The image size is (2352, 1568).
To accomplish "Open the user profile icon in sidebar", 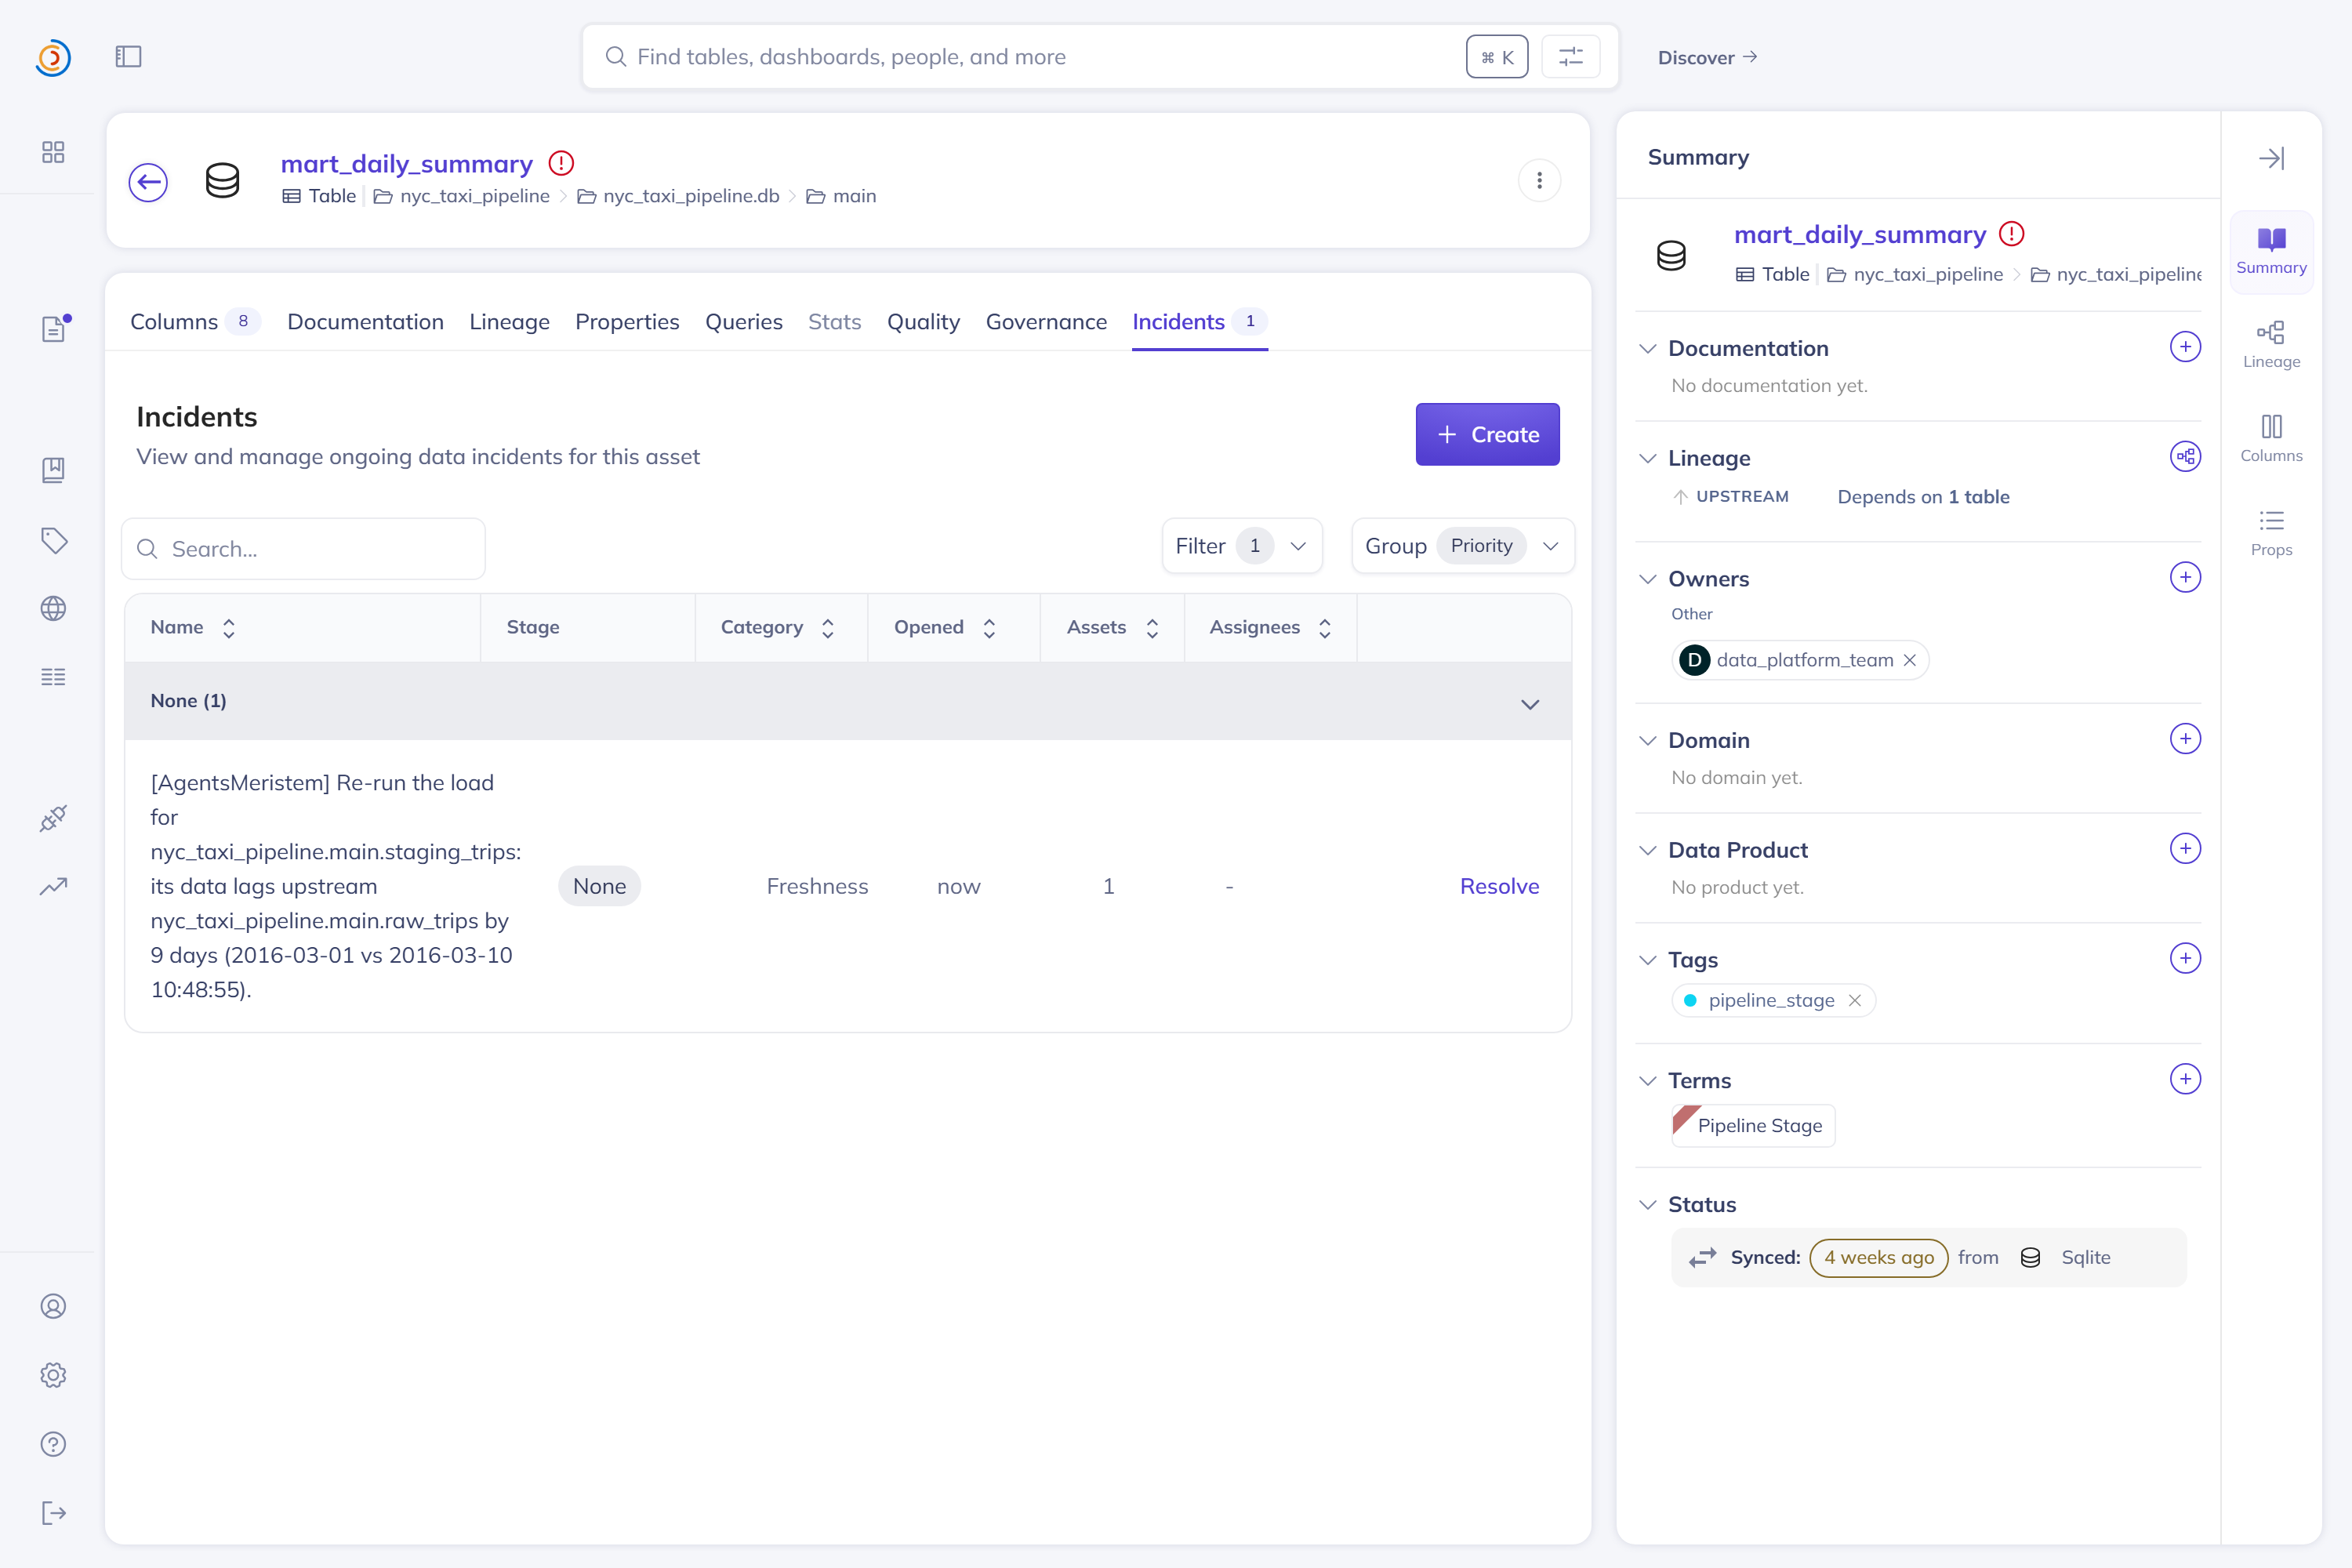I will (53, 1306).
